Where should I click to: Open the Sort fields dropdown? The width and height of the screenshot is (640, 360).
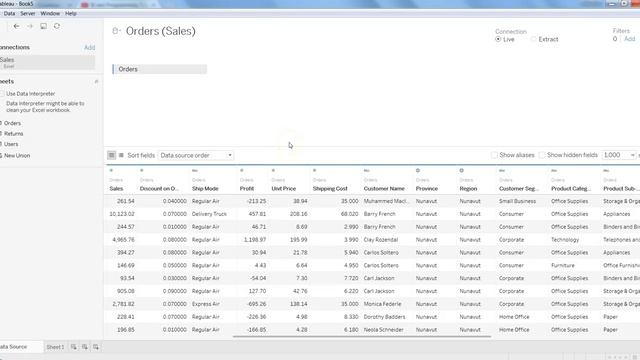coord(196,156)
